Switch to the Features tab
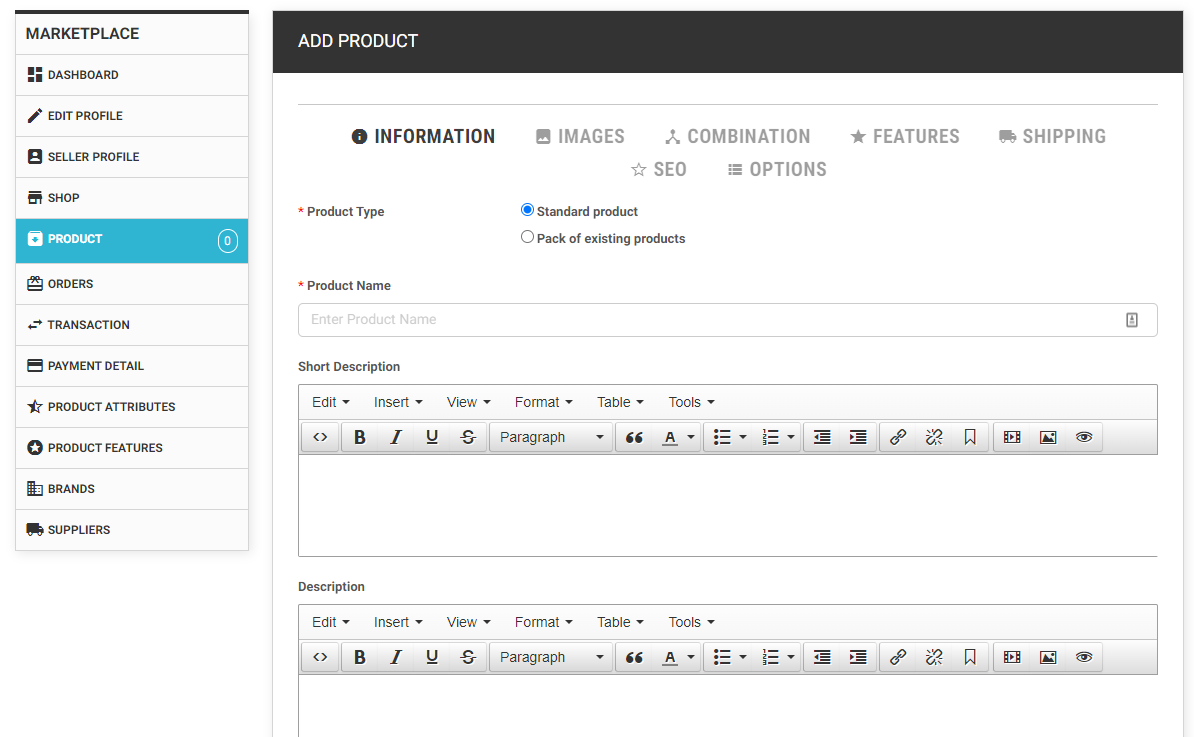This screenshot has width=1194, height=737. pos(905,136)
